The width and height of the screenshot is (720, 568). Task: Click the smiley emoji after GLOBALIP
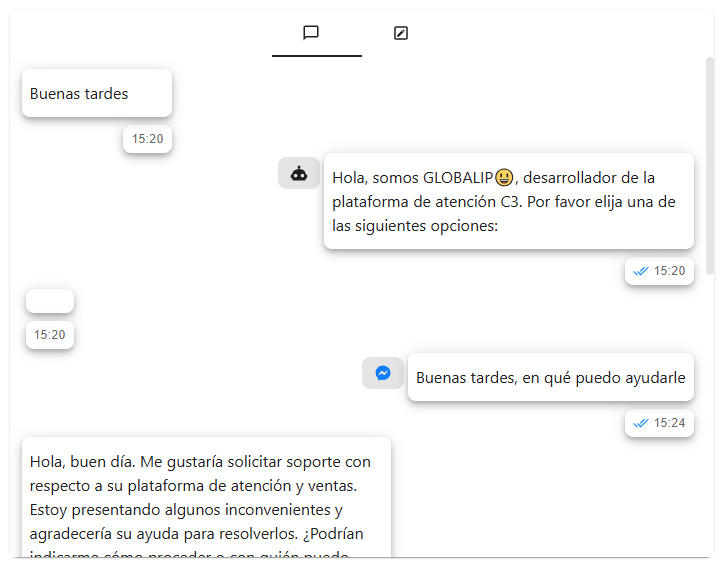coord(504,177)
